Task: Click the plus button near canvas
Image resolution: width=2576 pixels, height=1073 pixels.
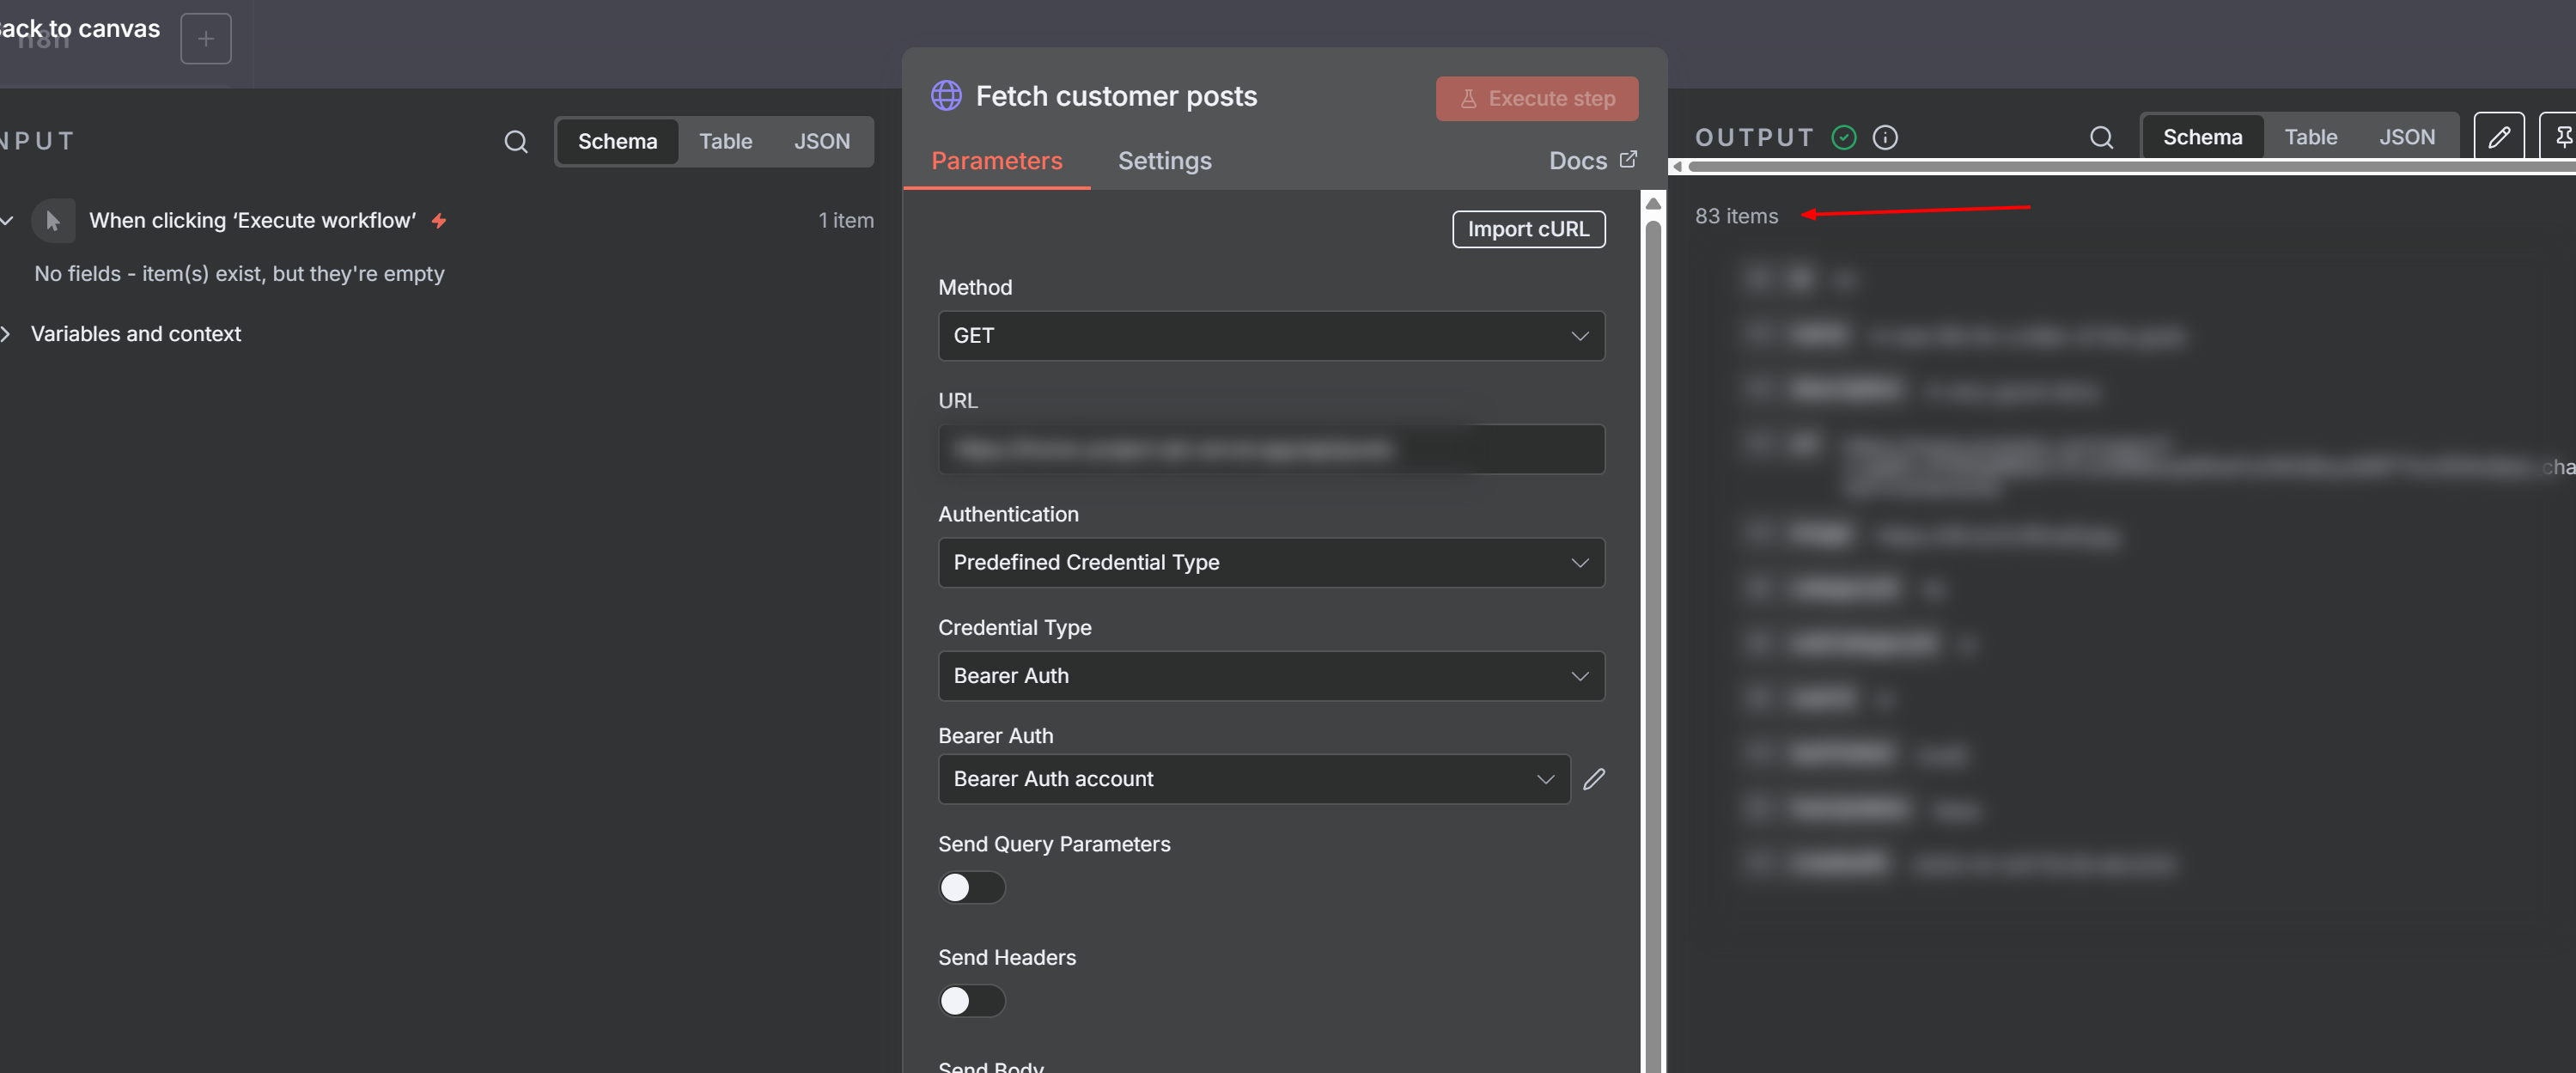Action: pos(206,39)
